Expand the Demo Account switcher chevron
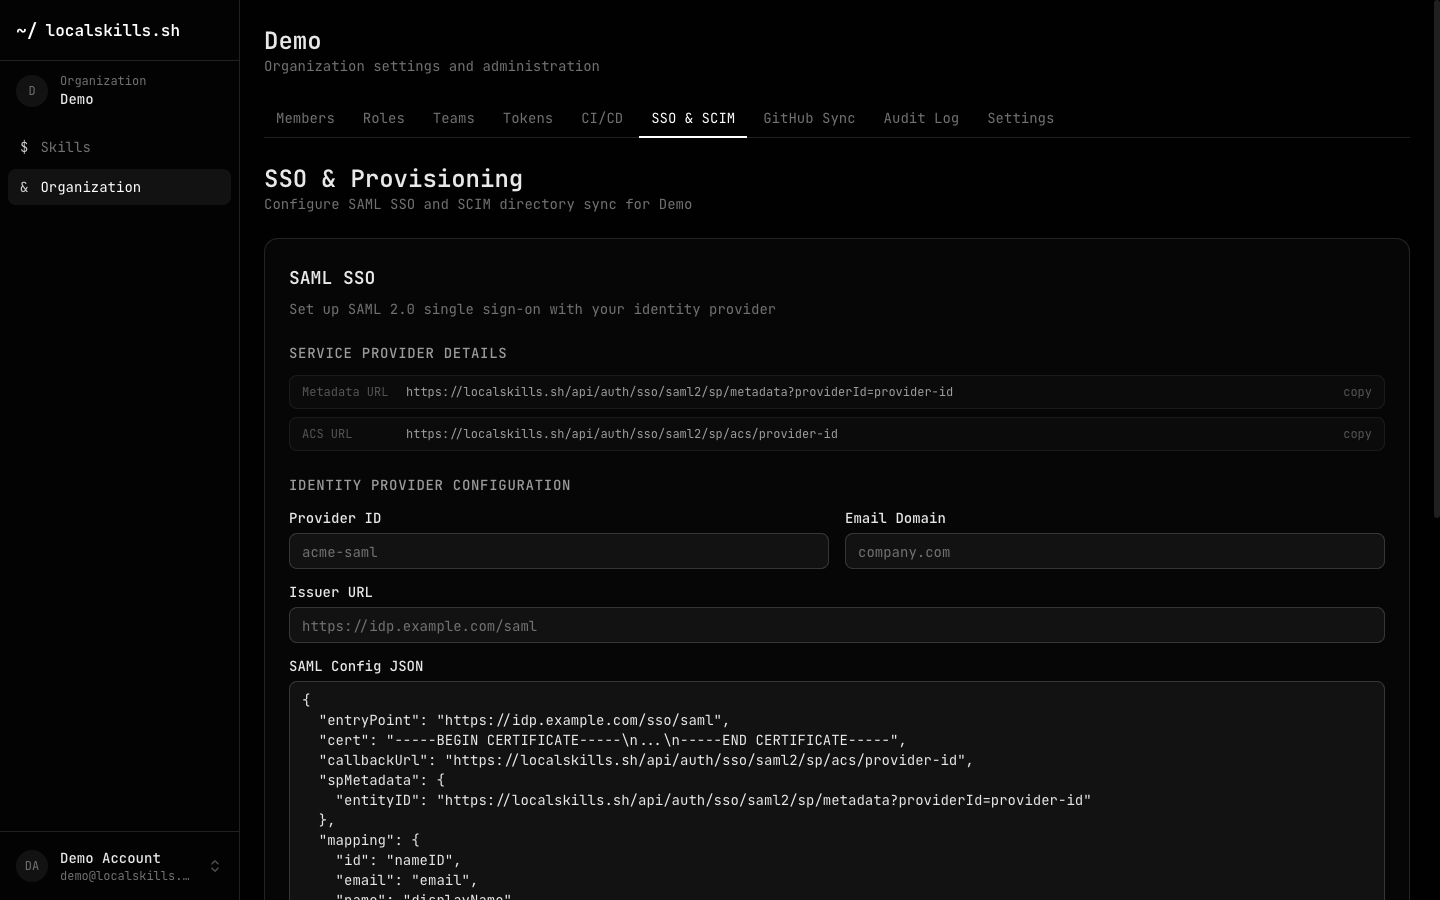Viewport: 1440px width, 900px height. (x=215, y=866)
